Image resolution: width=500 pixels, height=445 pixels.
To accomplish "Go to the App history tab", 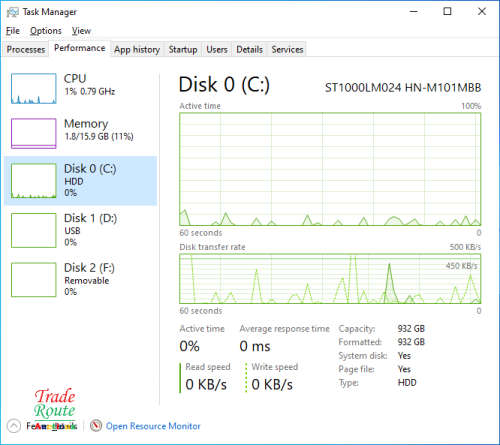I will [x=137, y=49].
